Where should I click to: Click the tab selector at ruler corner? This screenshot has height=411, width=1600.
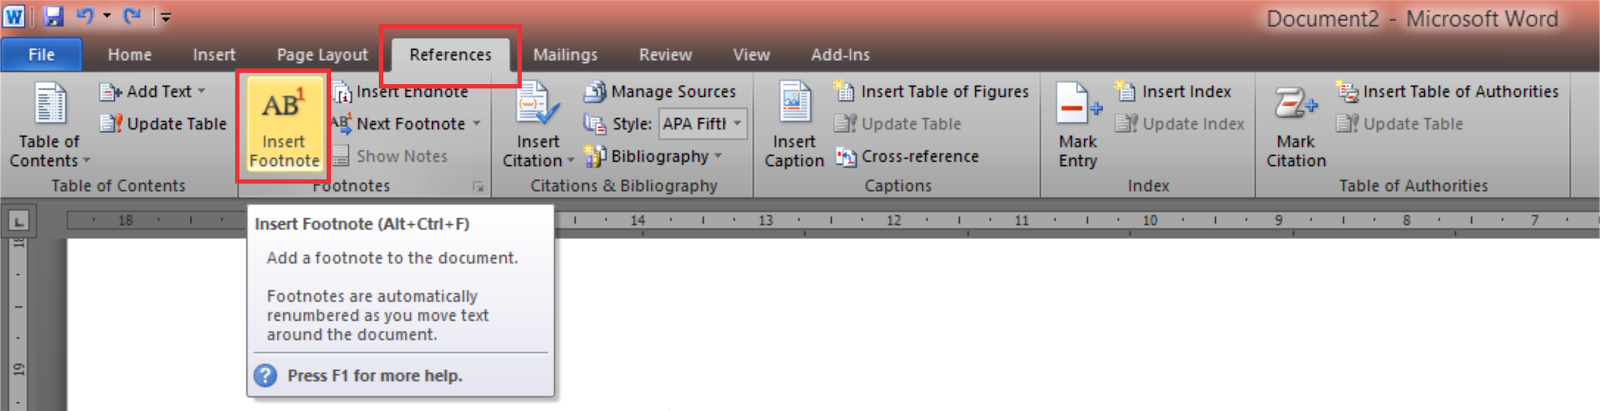[18, 221]
